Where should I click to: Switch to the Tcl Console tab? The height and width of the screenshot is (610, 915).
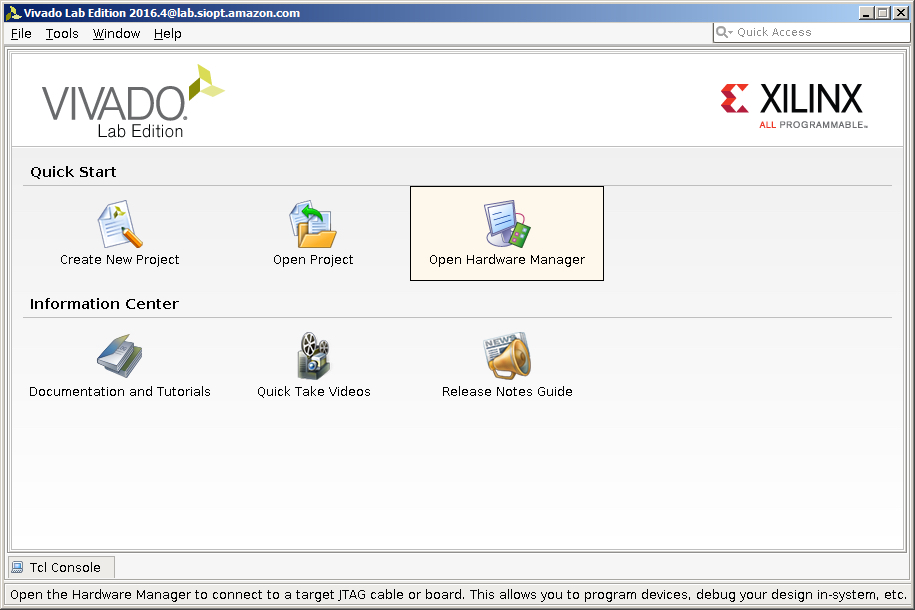tap(61, 567)
